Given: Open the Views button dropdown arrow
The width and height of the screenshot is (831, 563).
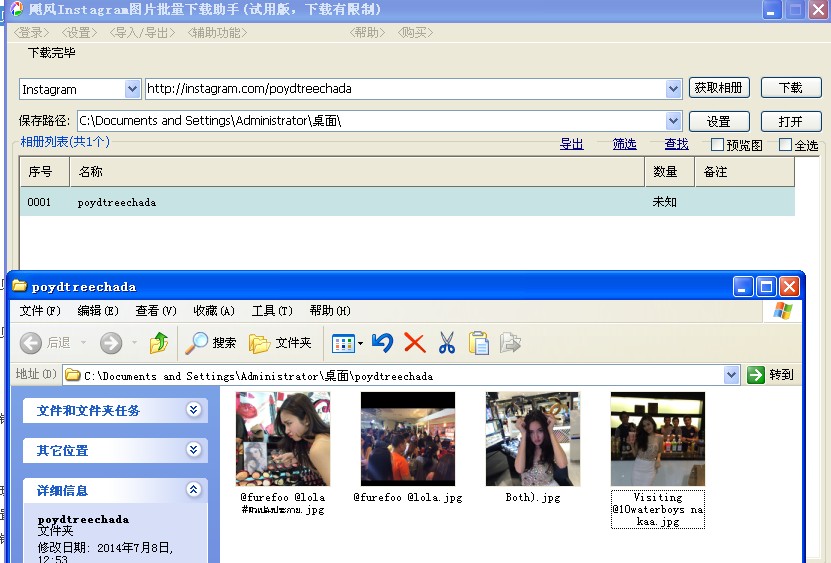Looking at the screenshot, I should point(360,344).
